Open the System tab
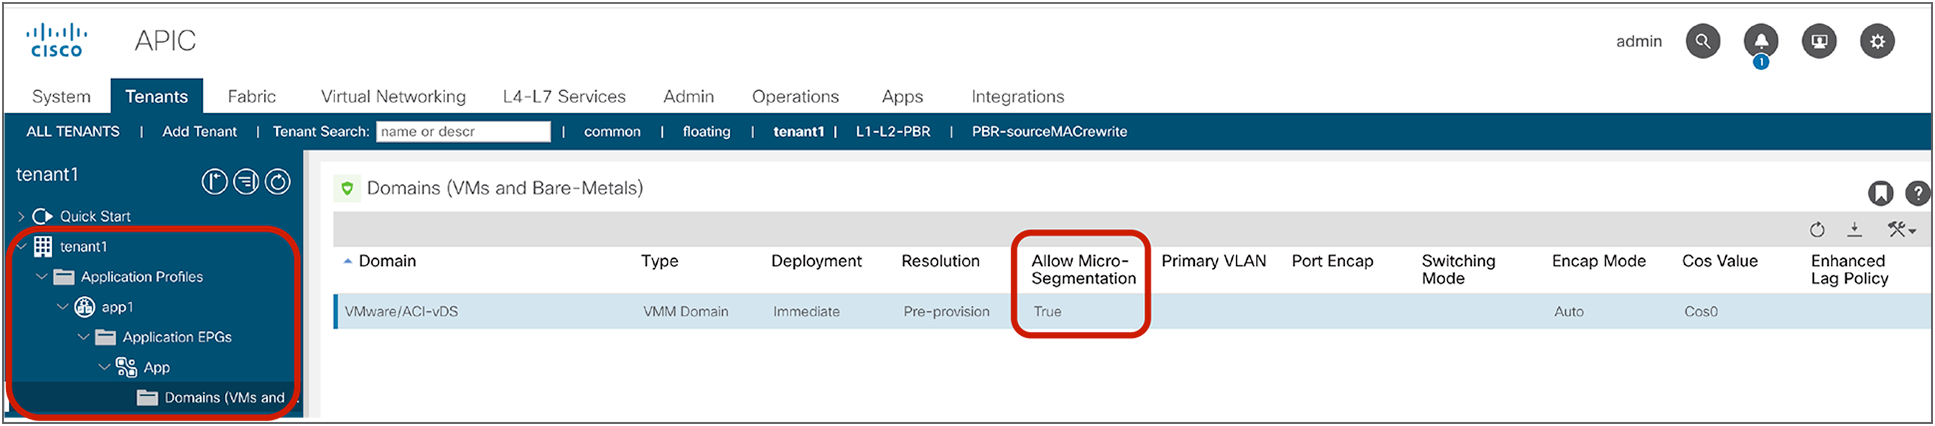Screen dimensions: 1935x426 pyautogui.click(x=61, y=96)
